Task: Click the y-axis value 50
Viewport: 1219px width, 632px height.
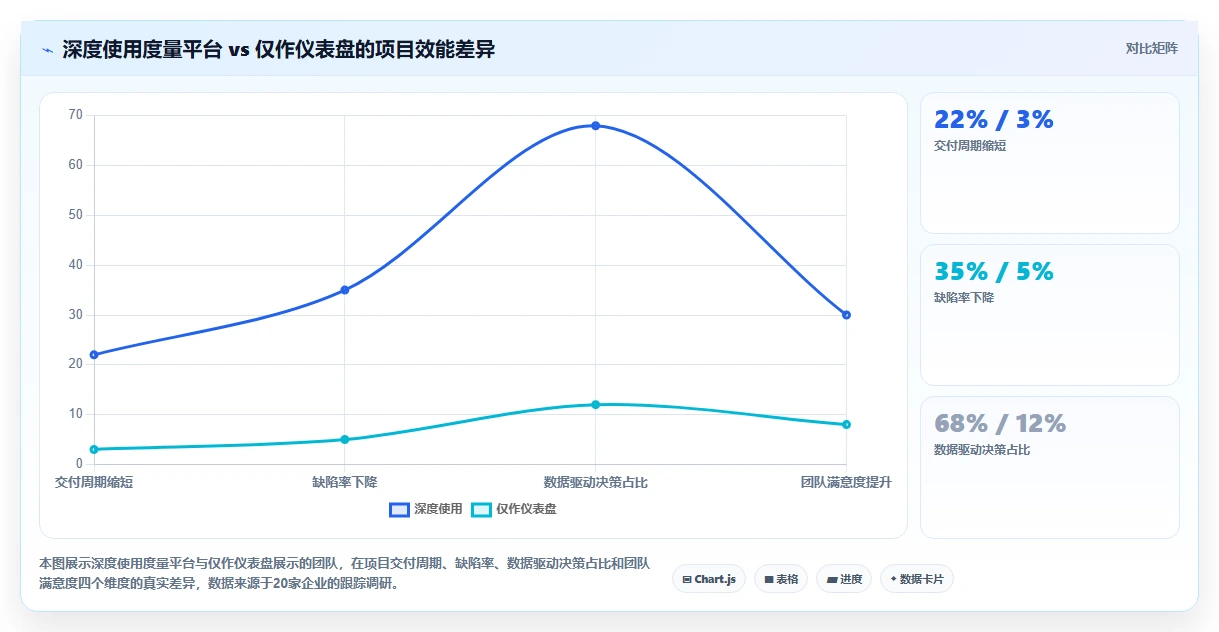Action: point(76,215)
